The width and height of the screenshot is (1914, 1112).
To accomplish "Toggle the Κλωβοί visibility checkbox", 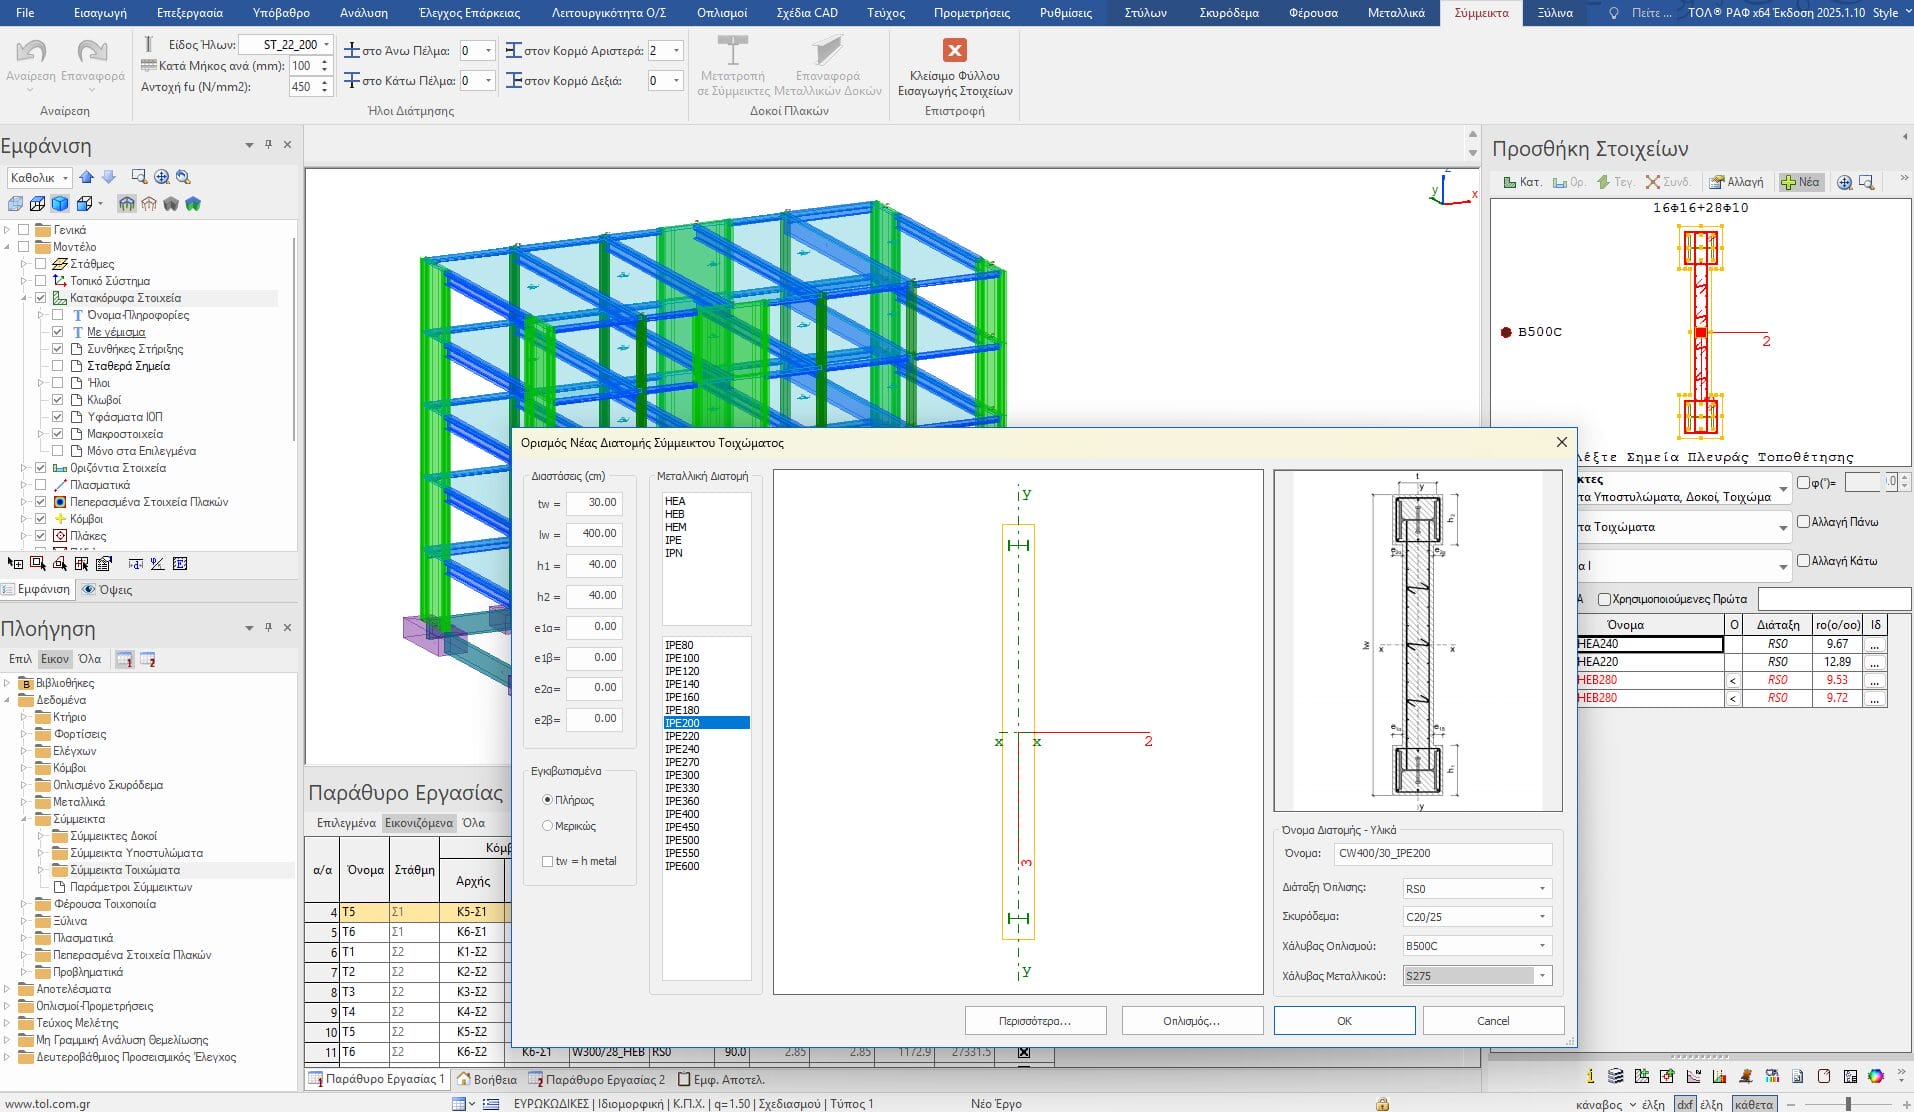I will coord(58,400).
